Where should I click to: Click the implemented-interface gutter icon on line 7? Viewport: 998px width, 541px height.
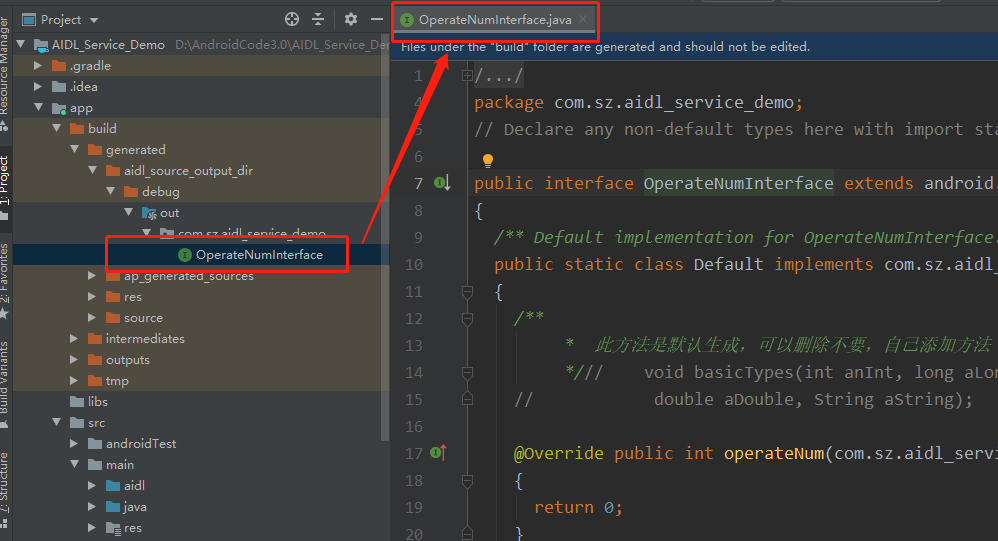pos(442,183)
